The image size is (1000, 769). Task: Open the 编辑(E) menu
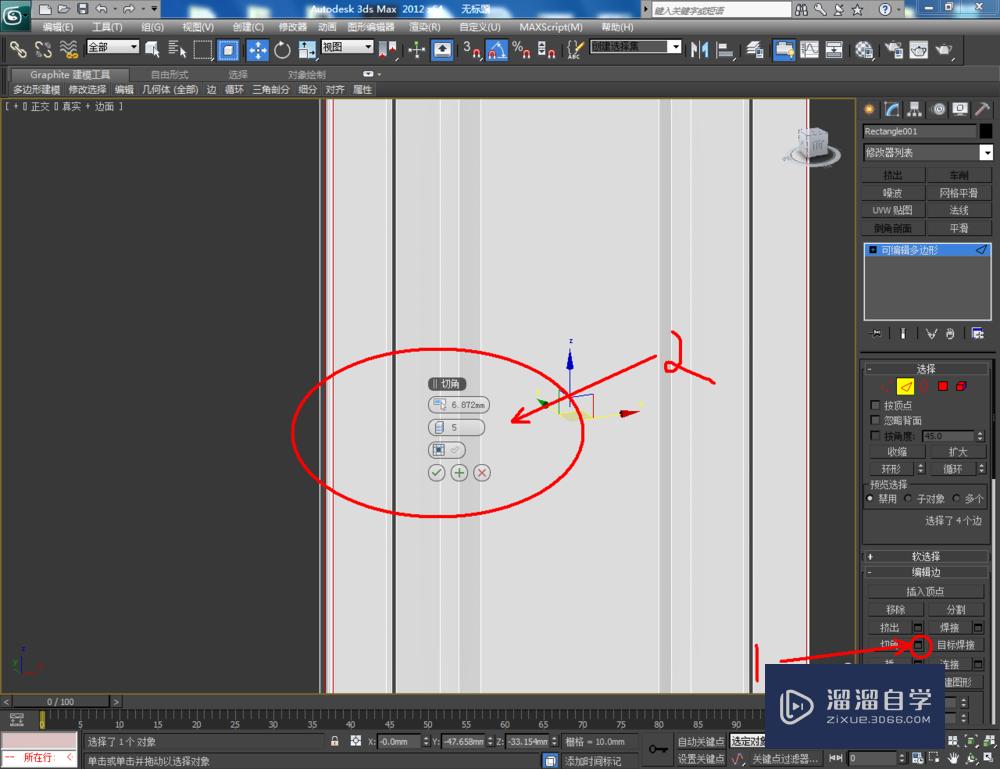[57, 27]
